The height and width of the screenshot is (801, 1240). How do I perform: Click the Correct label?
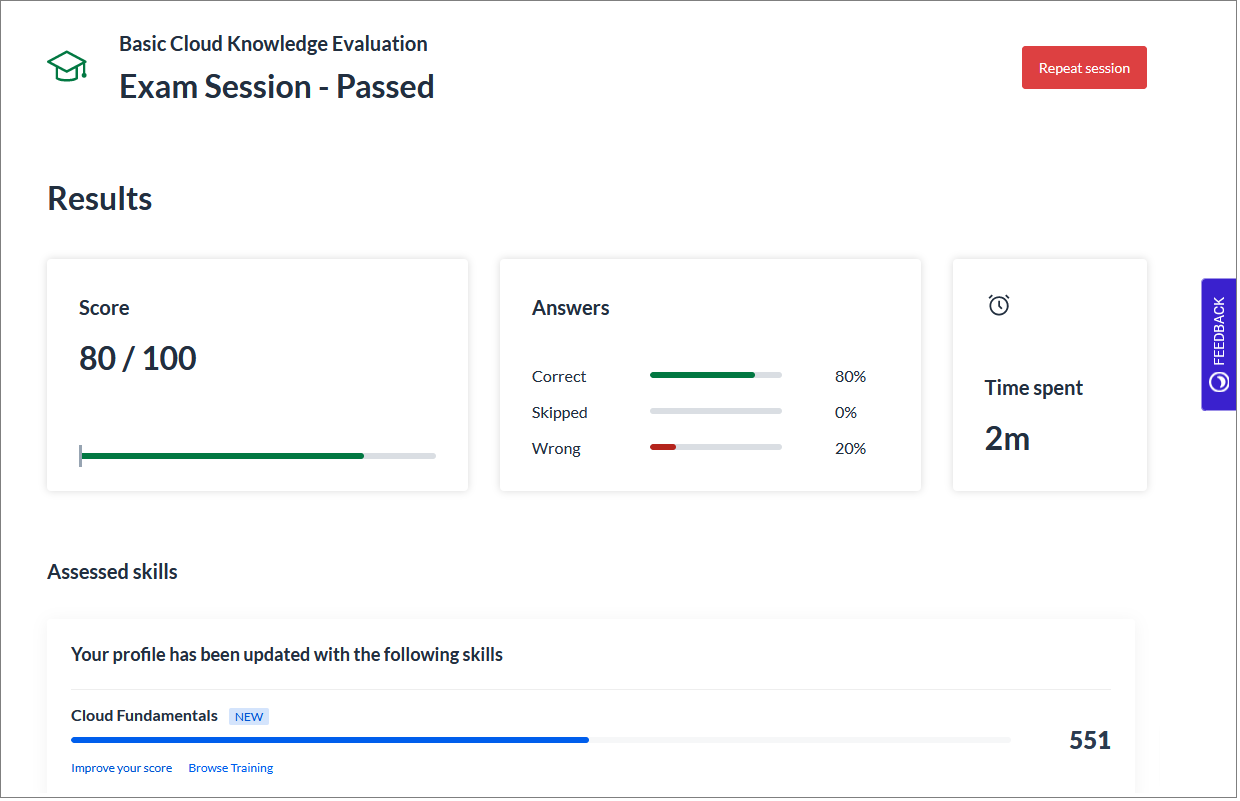pos(559,376)
